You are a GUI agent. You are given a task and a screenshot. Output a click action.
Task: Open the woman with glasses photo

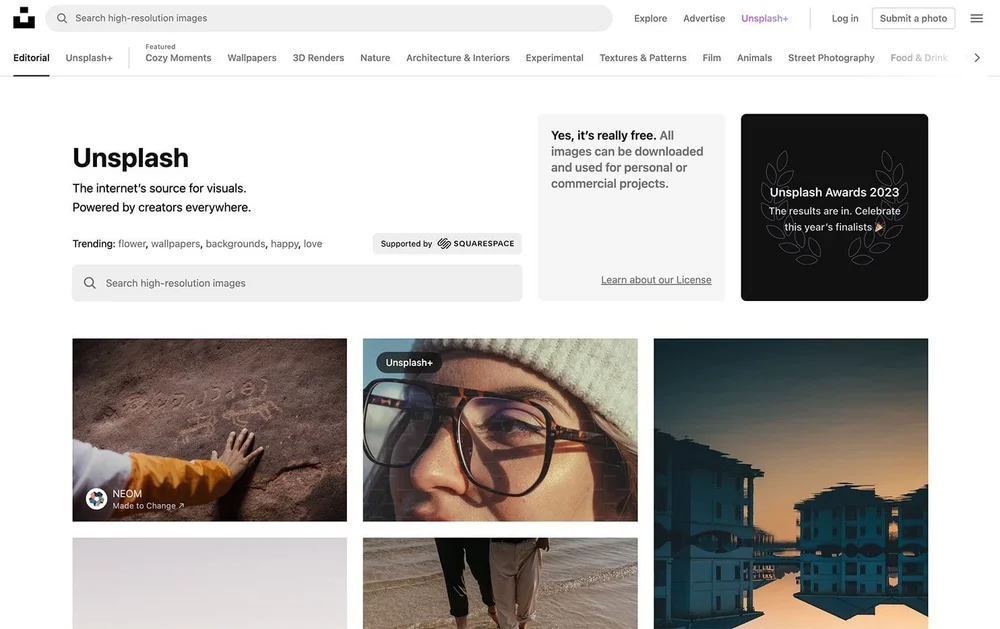point(500,430)
